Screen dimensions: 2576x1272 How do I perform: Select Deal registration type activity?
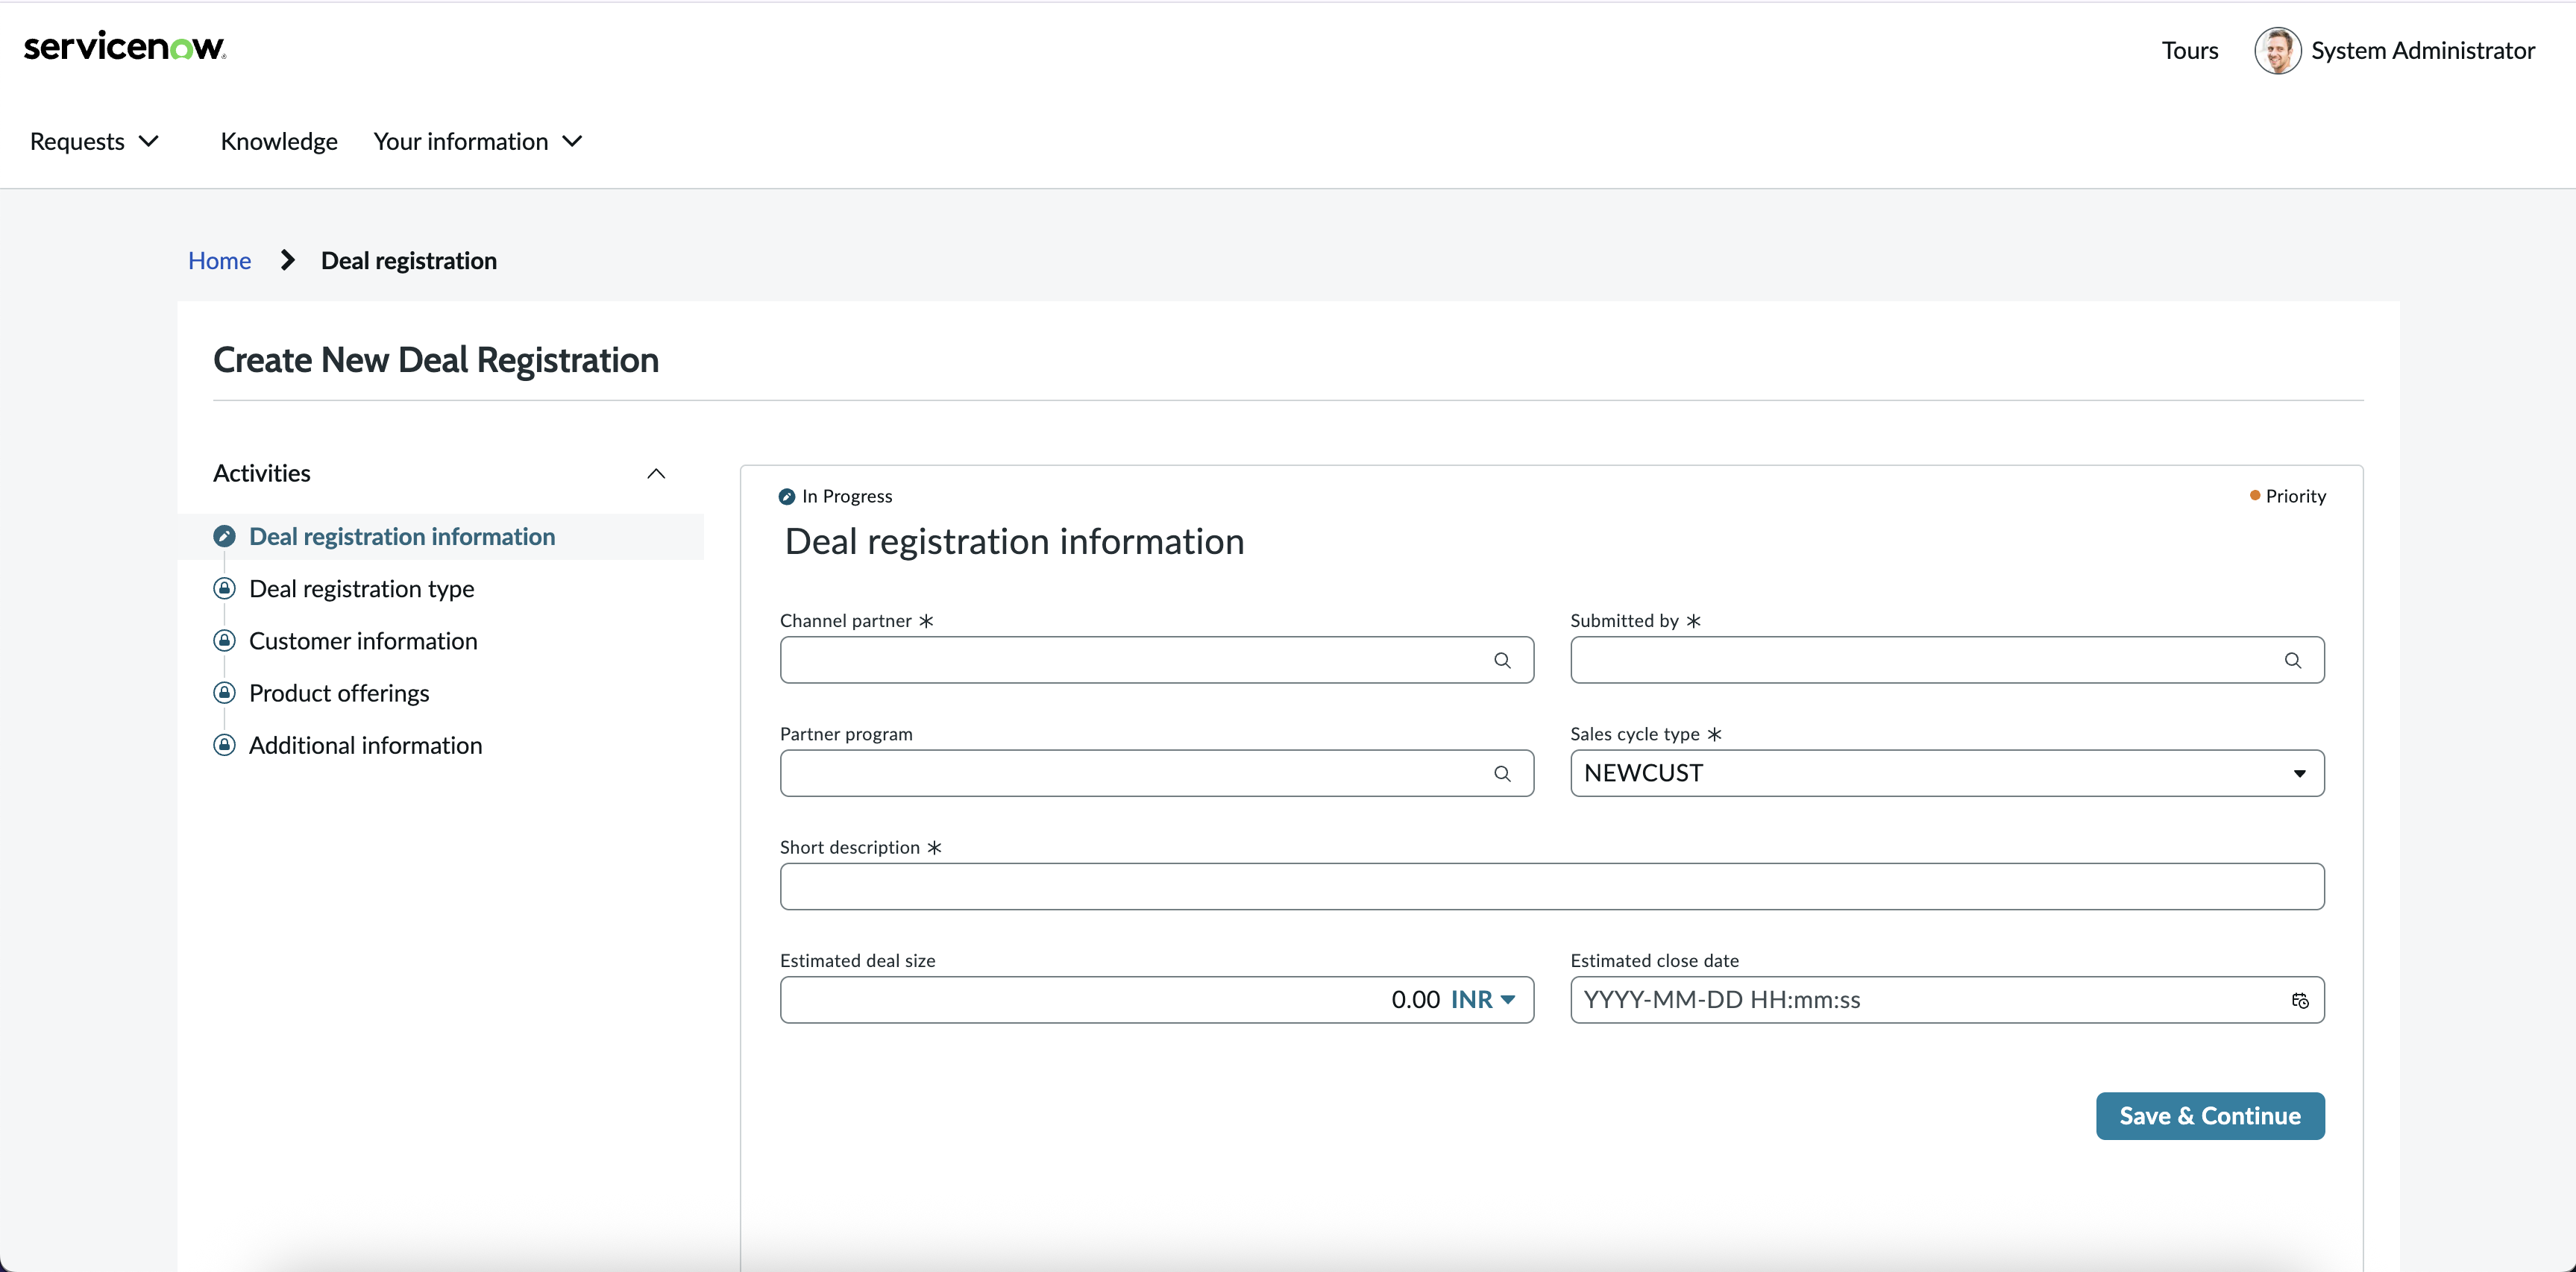tap(361, 588)
